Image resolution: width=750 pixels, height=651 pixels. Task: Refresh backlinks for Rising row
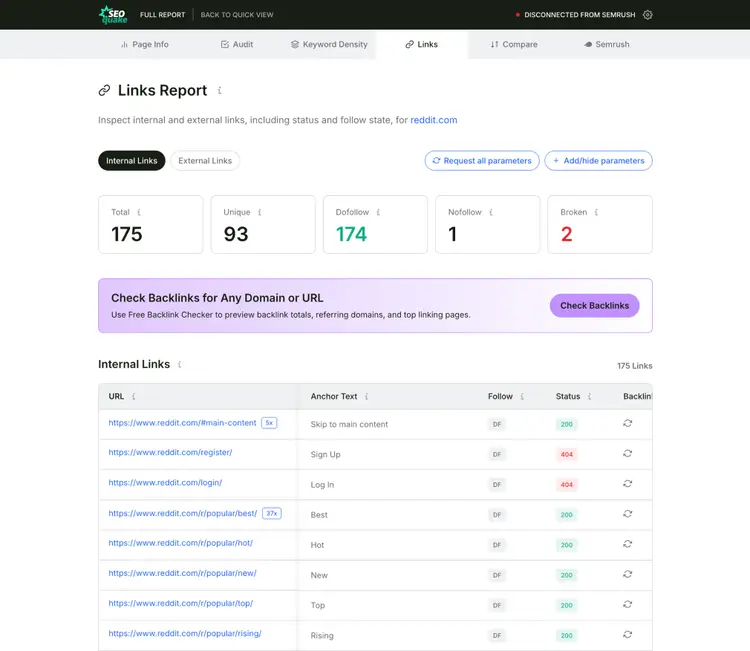(628, 634)
